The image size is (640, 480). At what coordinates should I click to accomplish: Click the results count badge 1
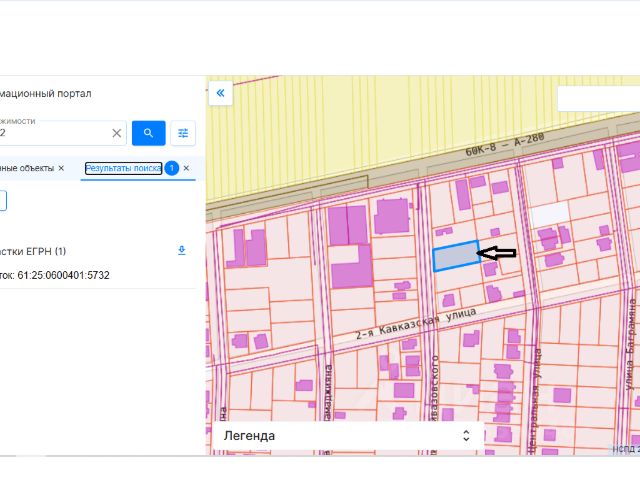click(x=172, y=168)
